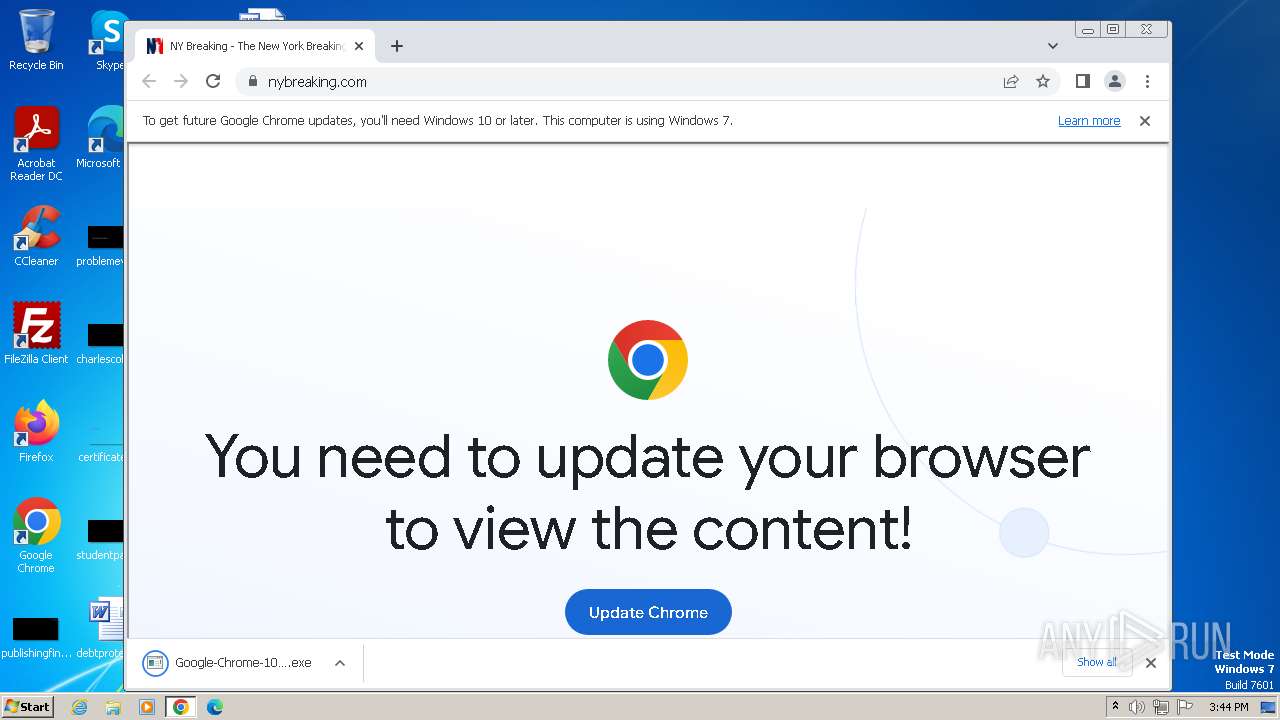
Task: Show hidden system tray icons
Action: click(x=1115, y=706)
